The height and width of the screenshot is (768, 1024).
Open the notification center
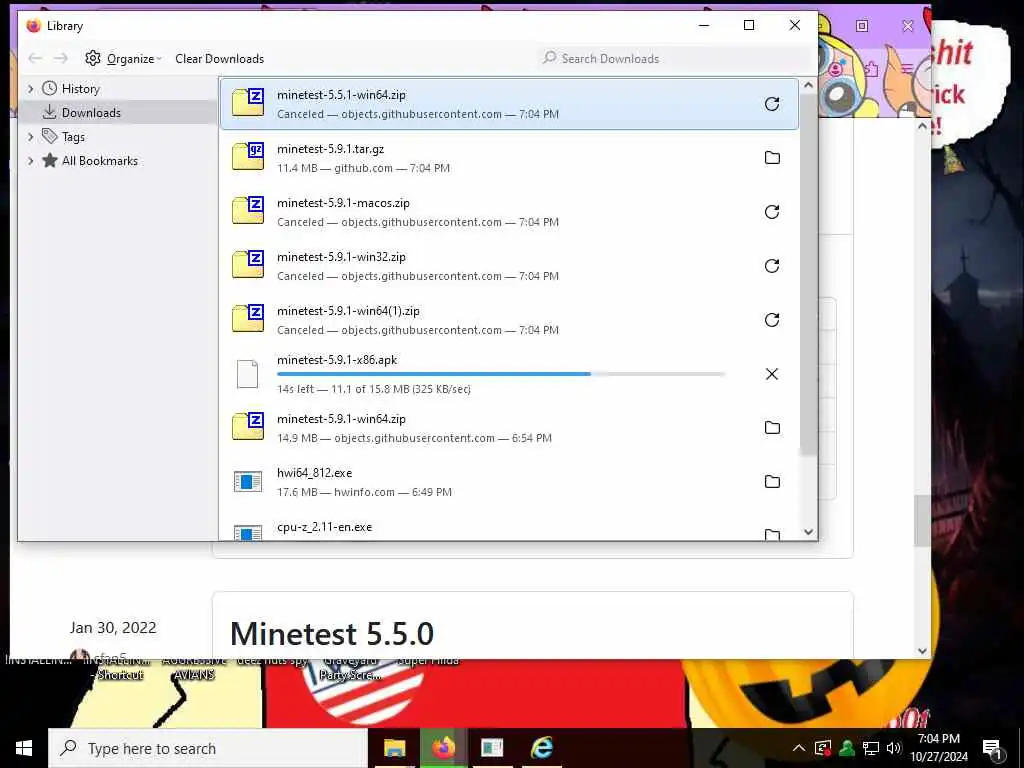(991, 748)
